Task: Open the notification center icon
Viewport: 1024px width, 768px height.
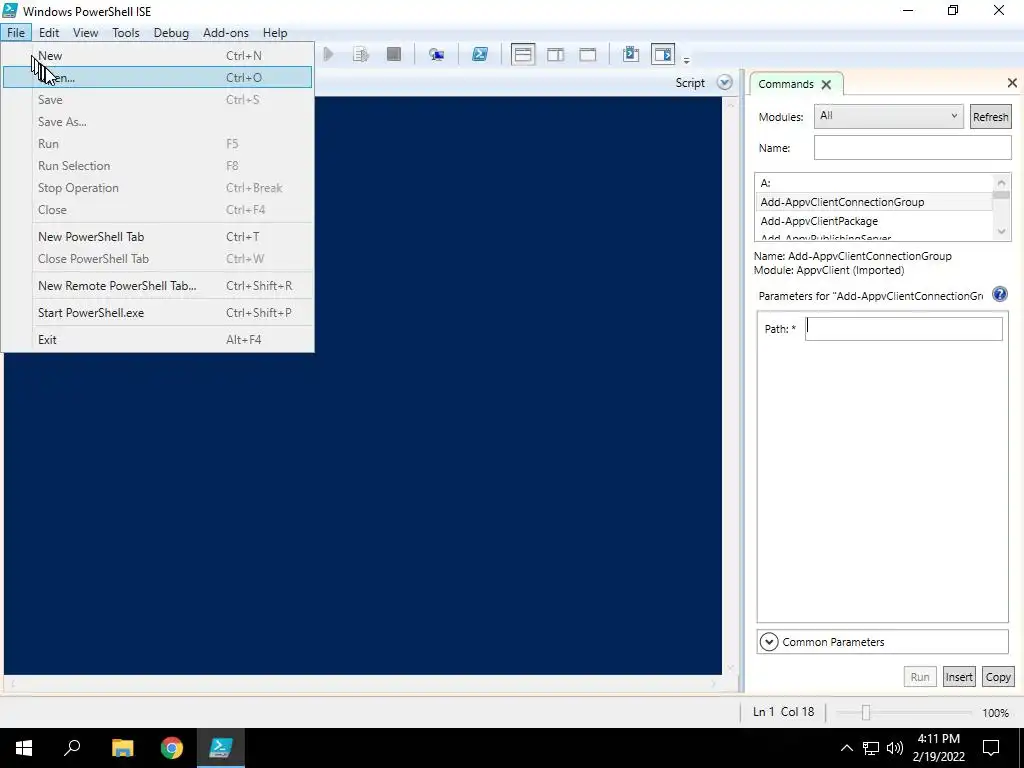Action: point(991,748)
